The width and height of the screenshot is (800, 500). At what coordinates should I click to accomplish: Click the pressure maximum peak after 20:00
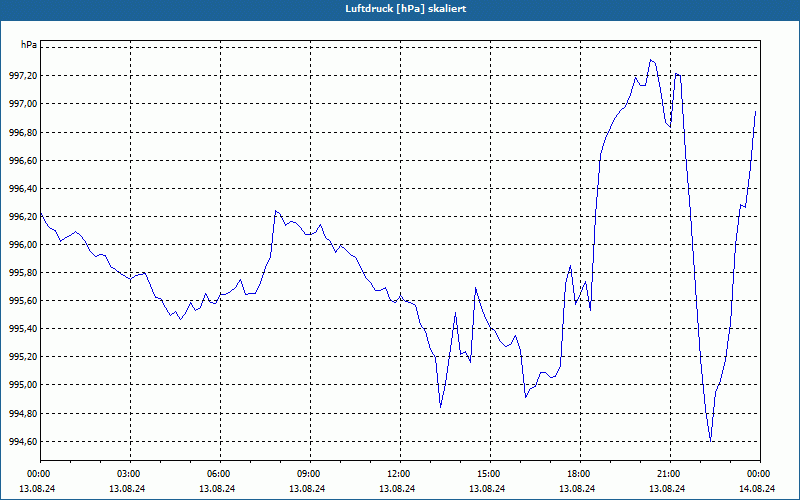651,60
